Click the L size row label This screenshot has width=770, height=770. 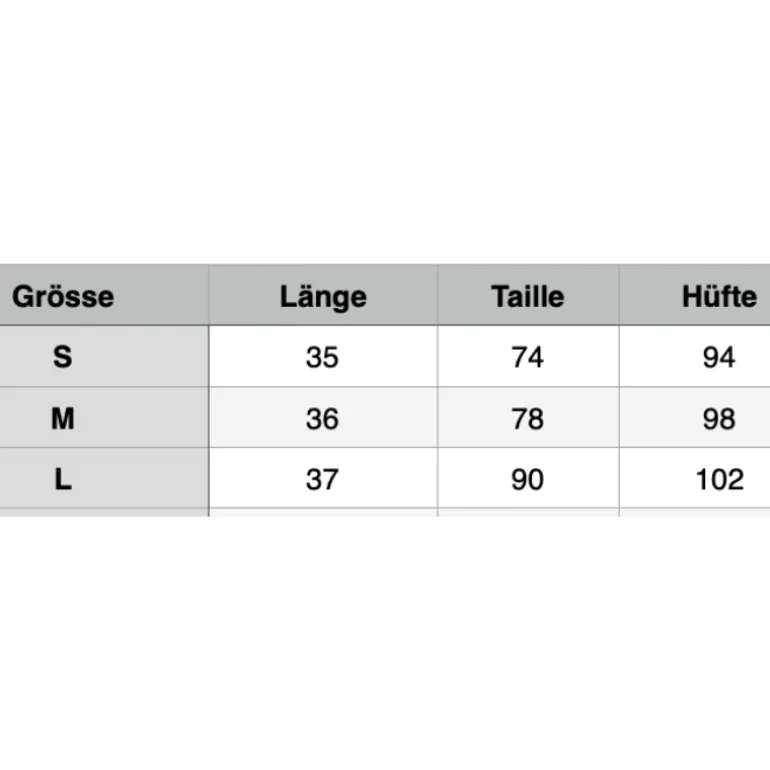(63, 479)
